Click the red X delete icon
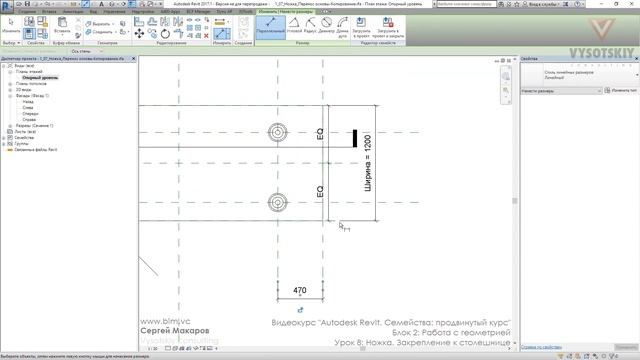This screenshot has height=360, width=640. tap(206, 36)
